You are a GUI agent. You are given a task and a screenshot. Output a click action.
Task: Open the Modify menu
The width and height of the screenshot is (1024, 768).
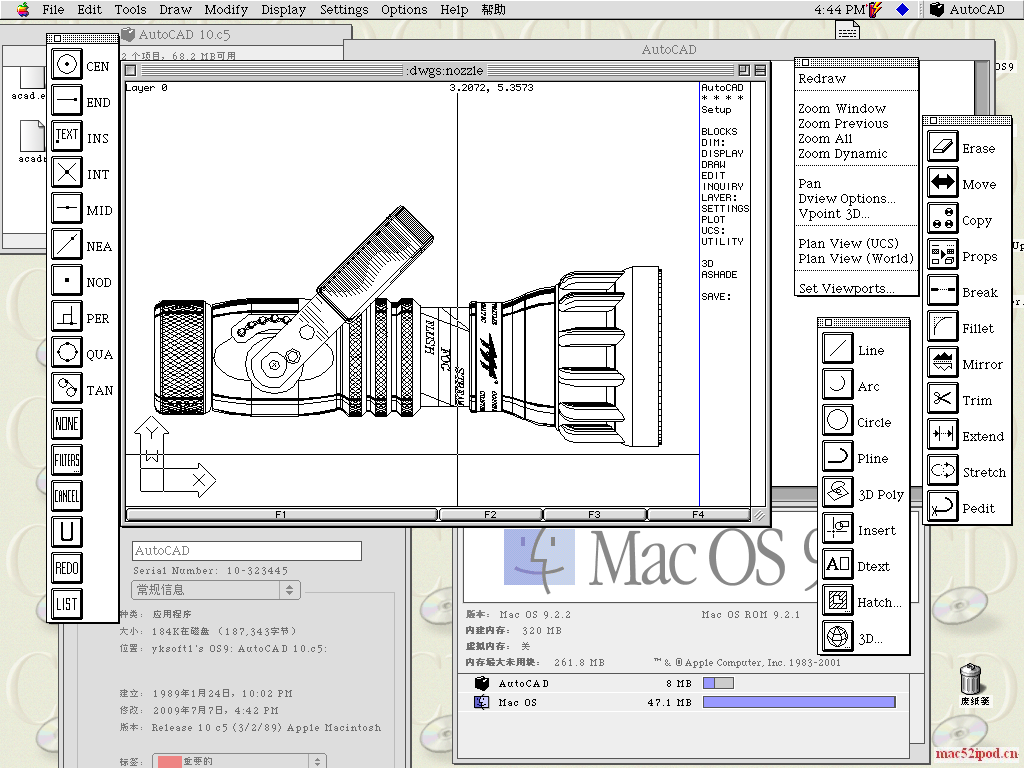[226, 9]
